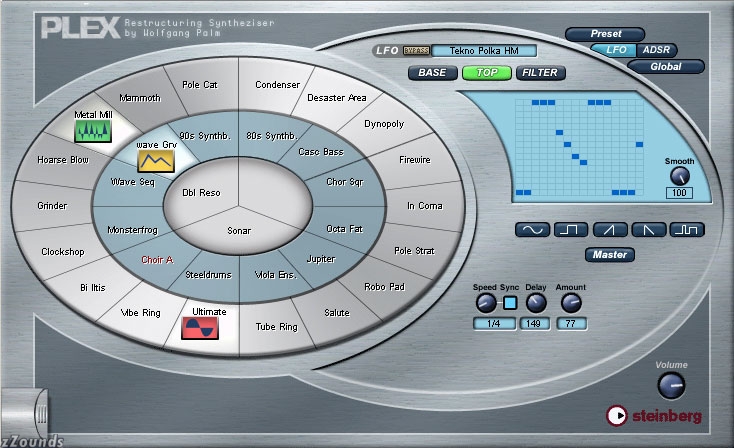Click the red Ultimate sine waveform icon
734x448 pixels.
pos(200,328)
